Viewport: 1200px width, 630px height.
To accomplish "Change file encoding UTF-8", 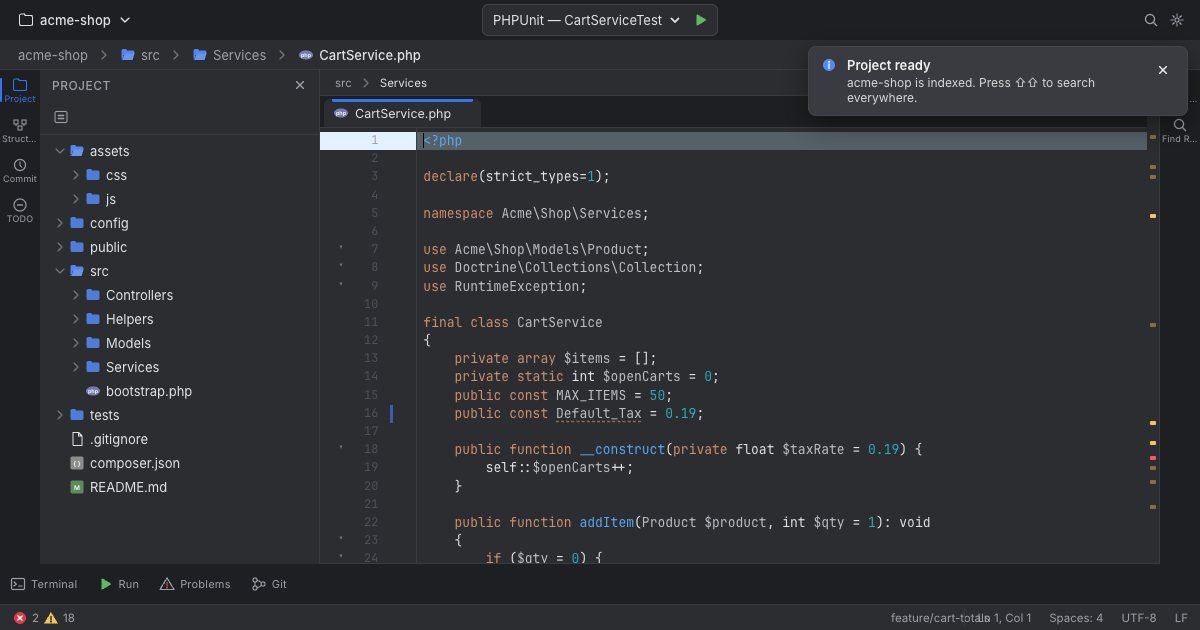I will pos(1139,618).
